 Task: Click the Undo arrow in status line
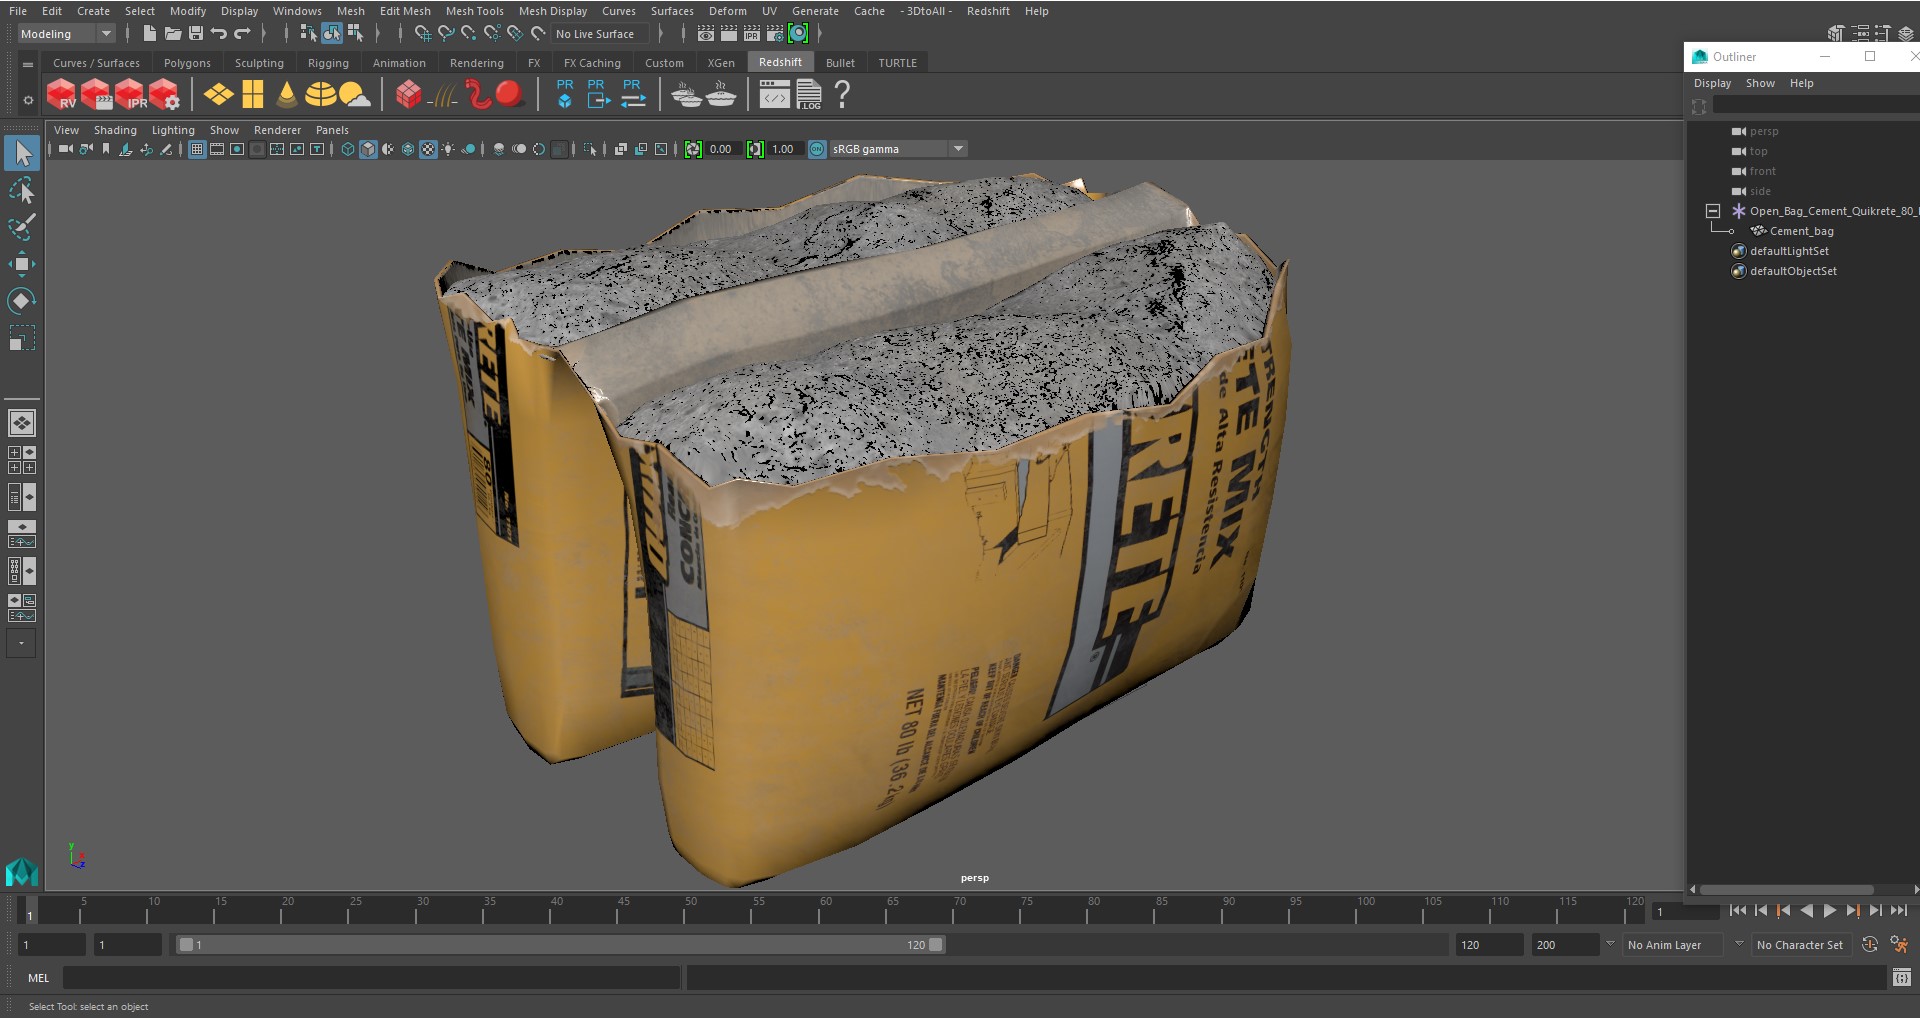[219, 34]
